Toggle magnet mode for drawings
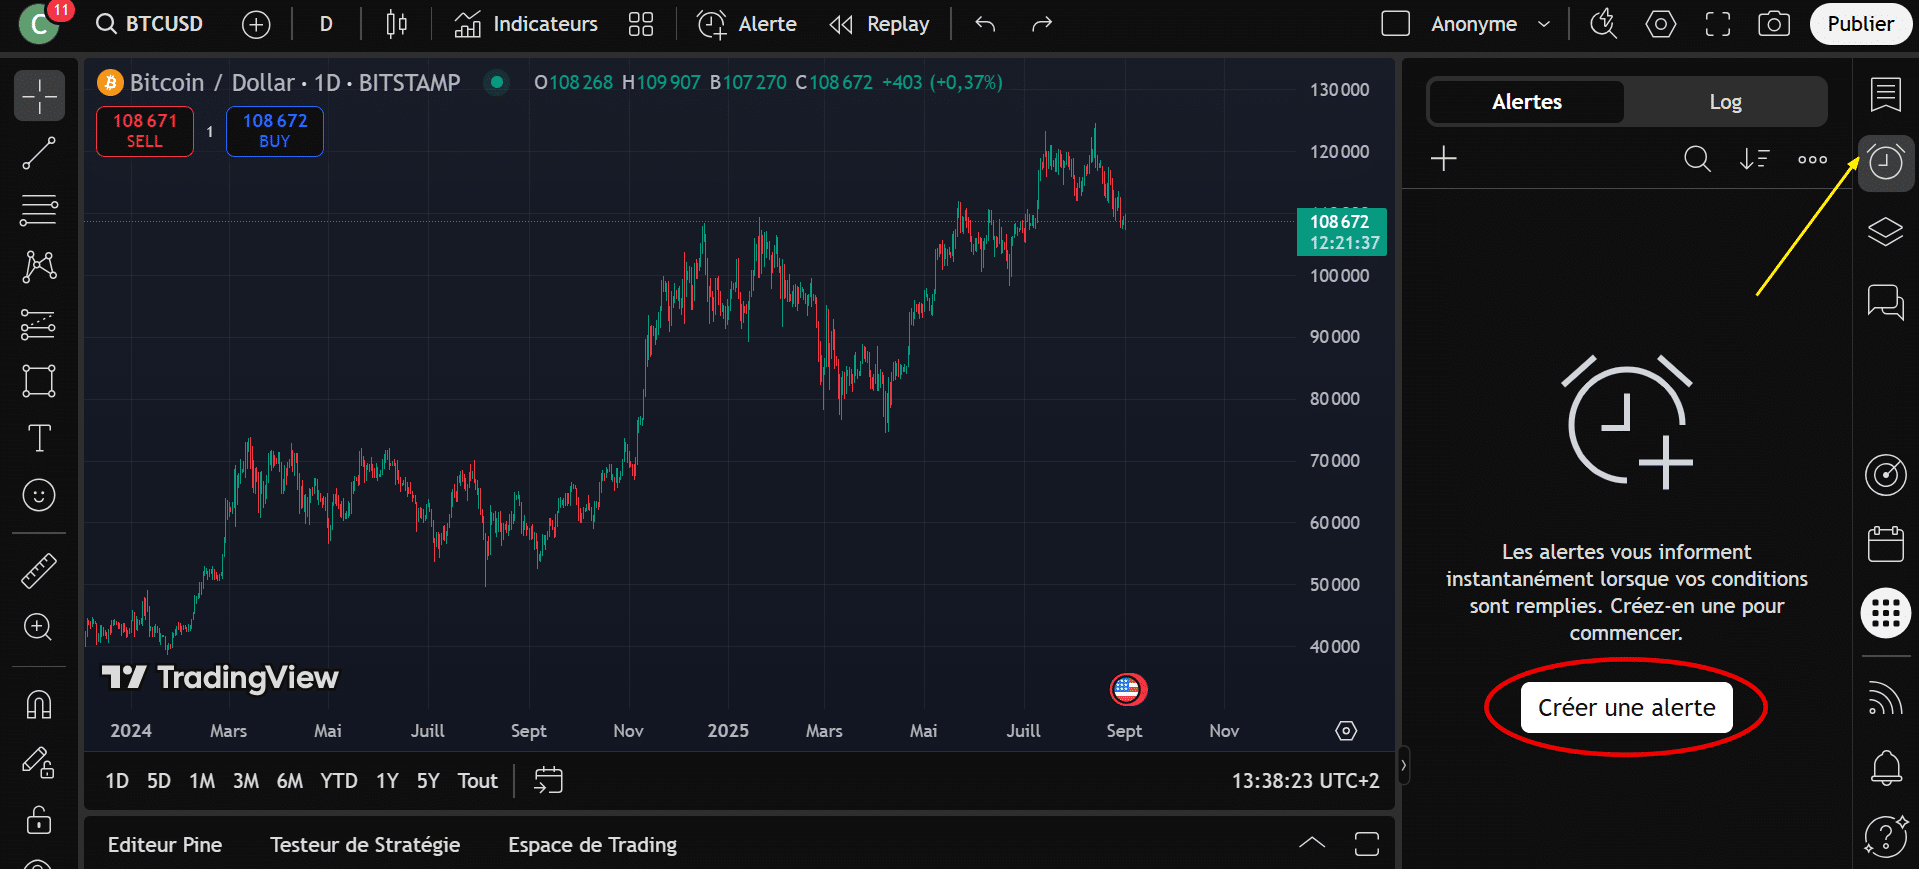This screenshot has height=869, width=1919. [39, 705]
